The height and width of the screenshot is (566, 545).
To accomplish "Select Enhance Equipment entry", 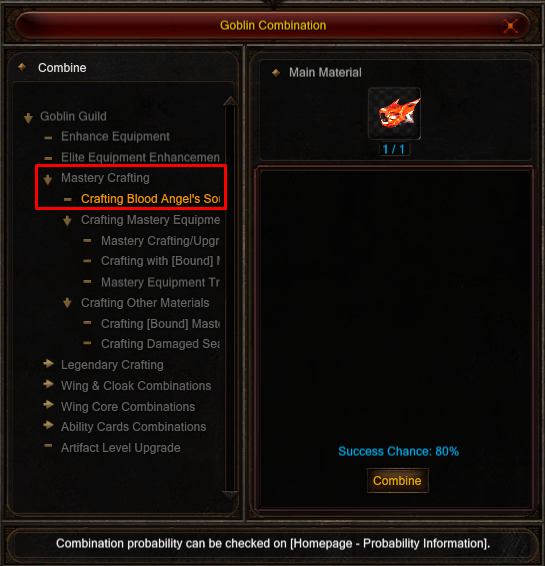I will (115, 137).
